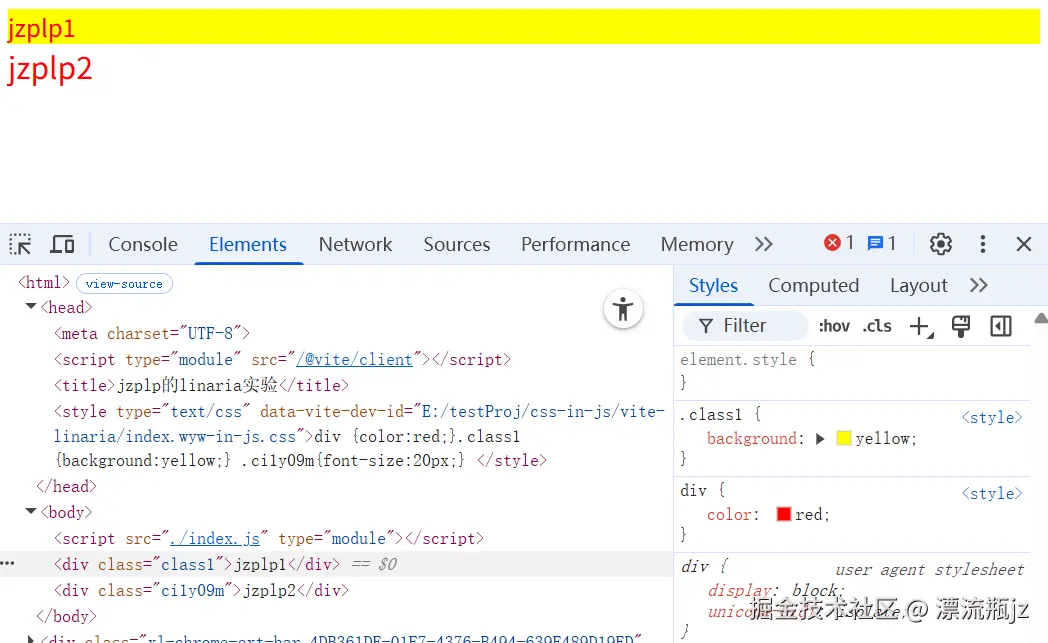Screen dimensions: 1048x643
Task: Toggle element classes with .cls button
Action: [876, 326]
